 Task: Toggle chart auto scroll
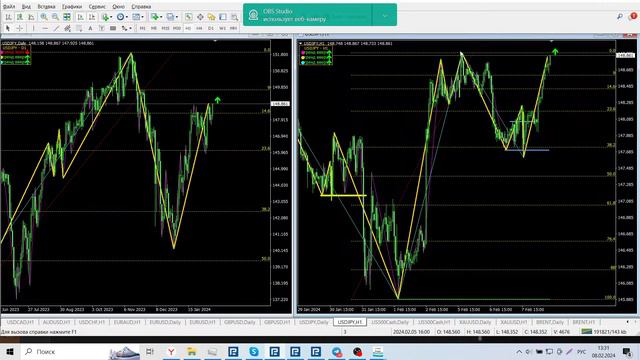click(x=80, y=17)
